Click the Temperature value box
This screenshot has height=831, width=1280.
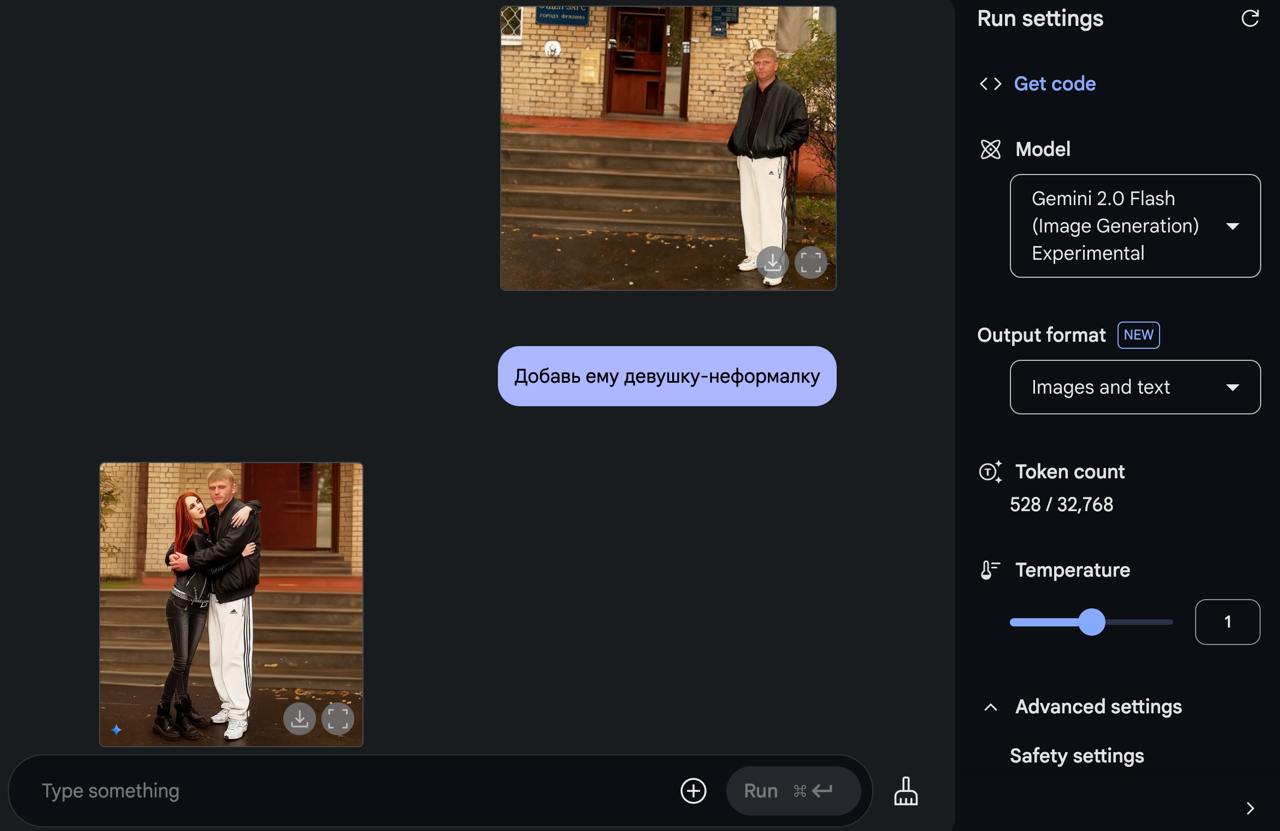pos(1227,622)
